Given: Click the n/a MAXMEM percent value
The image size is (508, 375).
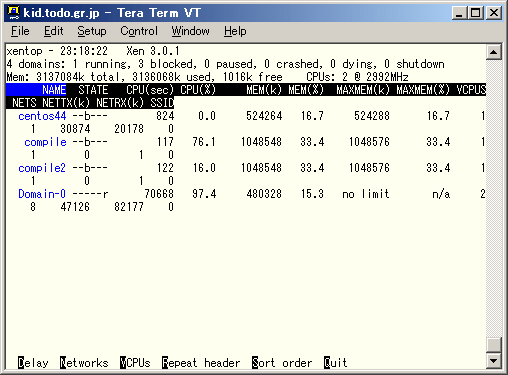Looking at the screenshot, I should click(x=441, y=194).
